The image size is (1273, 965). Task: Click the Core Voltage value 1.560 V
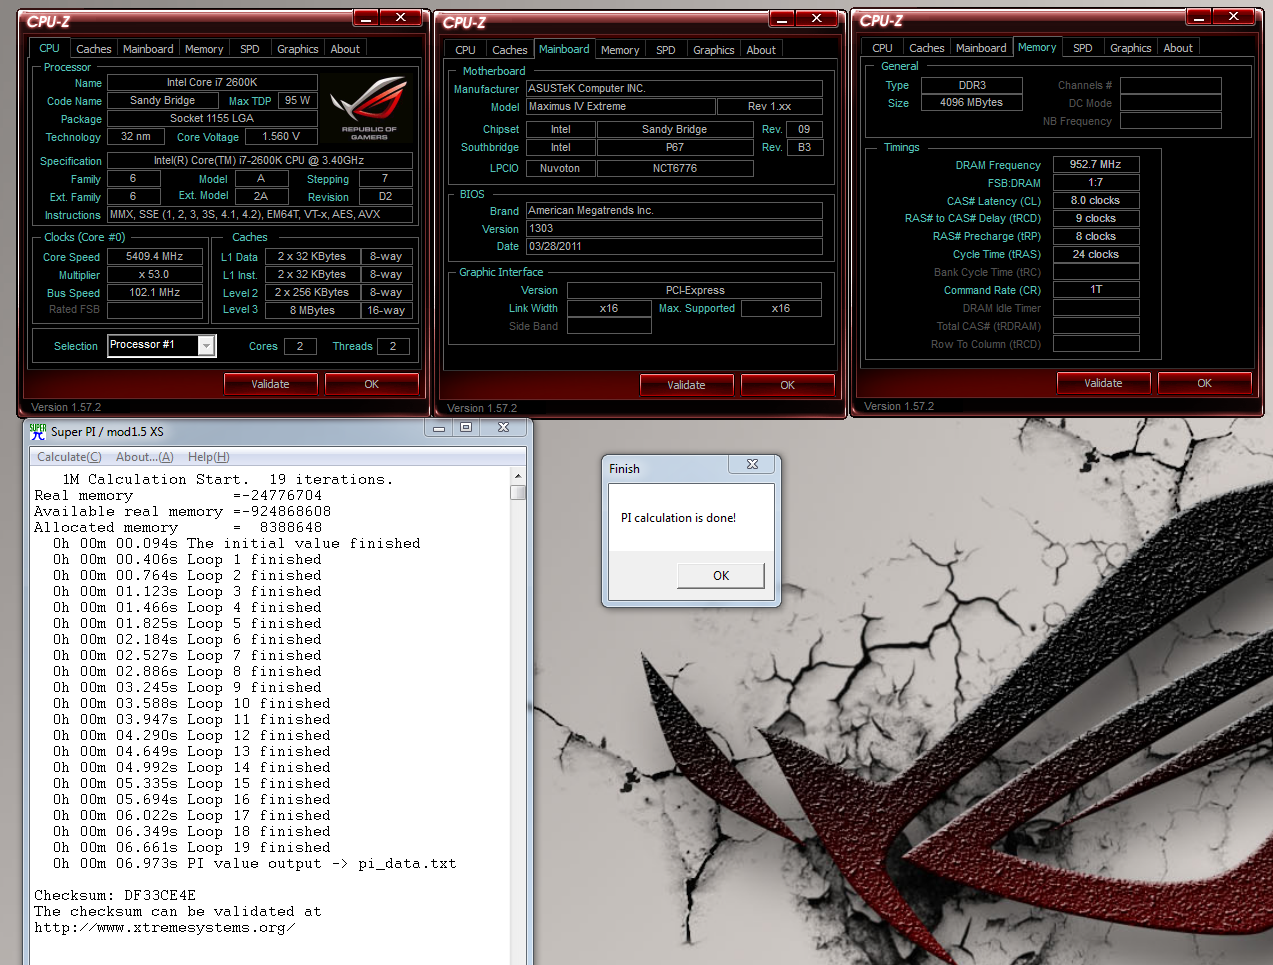click(282, 137)
